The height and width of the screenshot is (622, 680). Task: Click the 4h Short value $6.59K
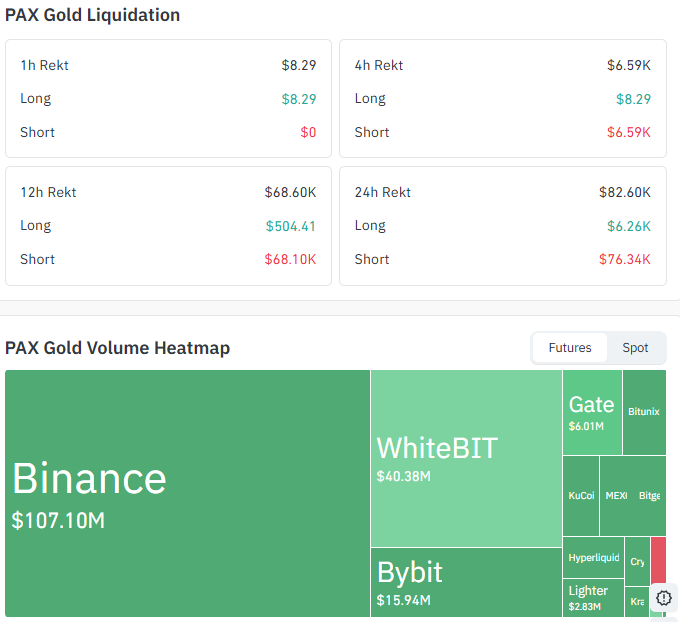coord(628,132)
